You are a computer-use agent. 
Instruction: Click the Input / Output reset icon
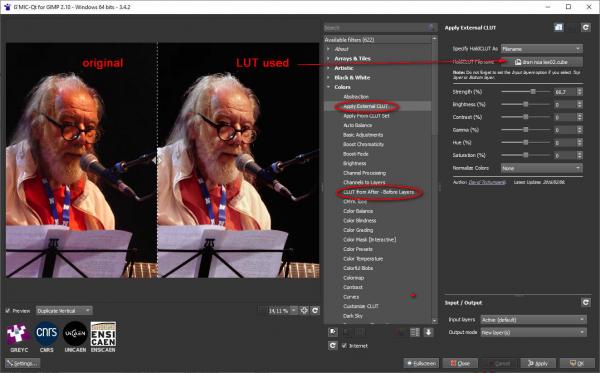pyautogui.click(x=585, y=303)
